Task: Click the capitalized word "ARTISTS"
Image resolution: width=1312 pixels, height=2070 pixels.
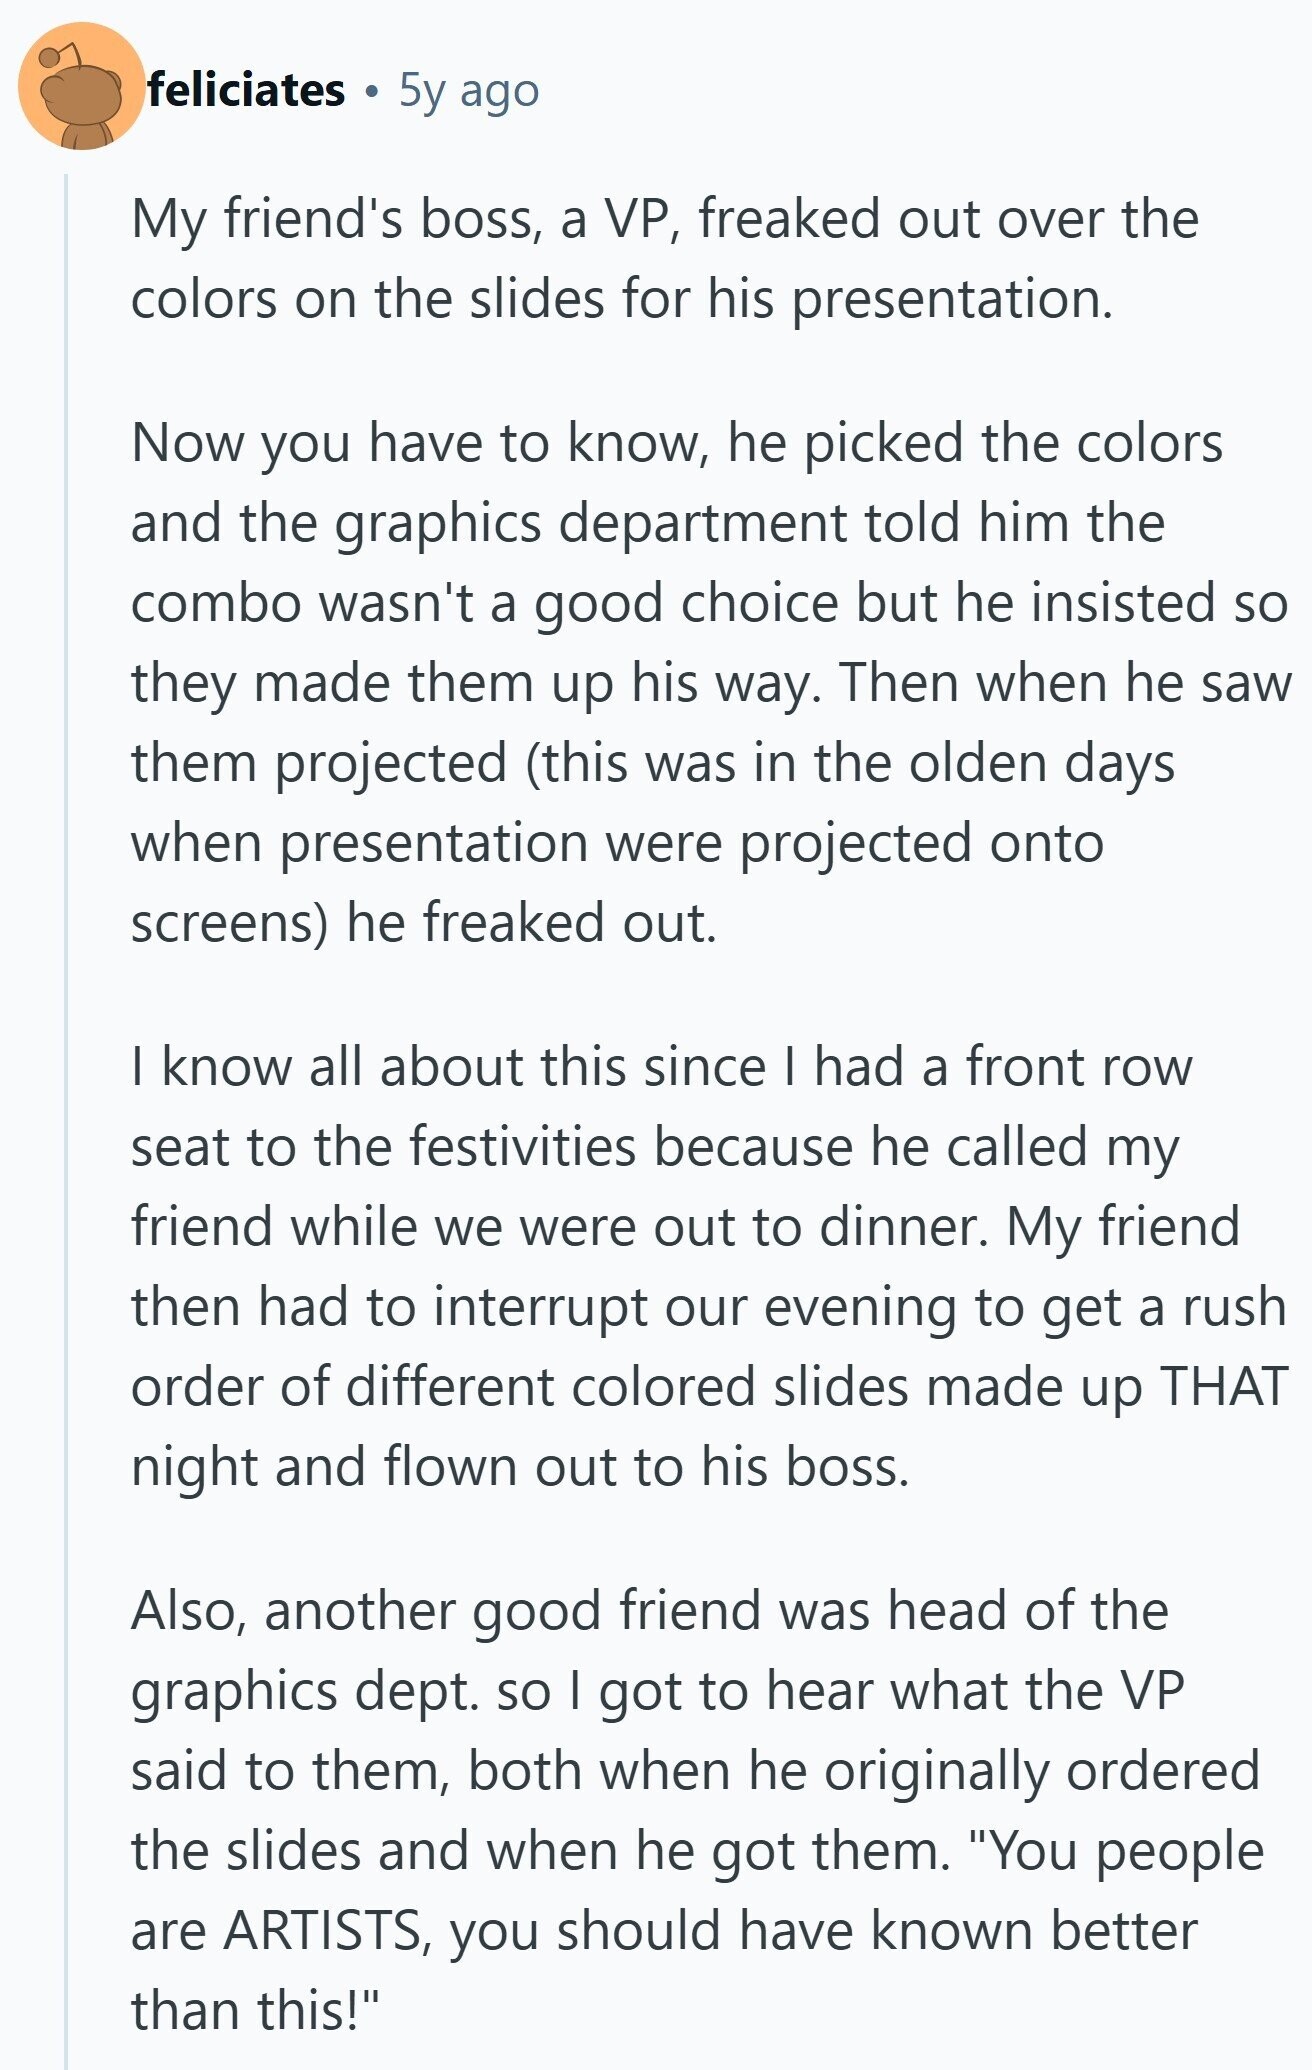Action: point(322,1930)
